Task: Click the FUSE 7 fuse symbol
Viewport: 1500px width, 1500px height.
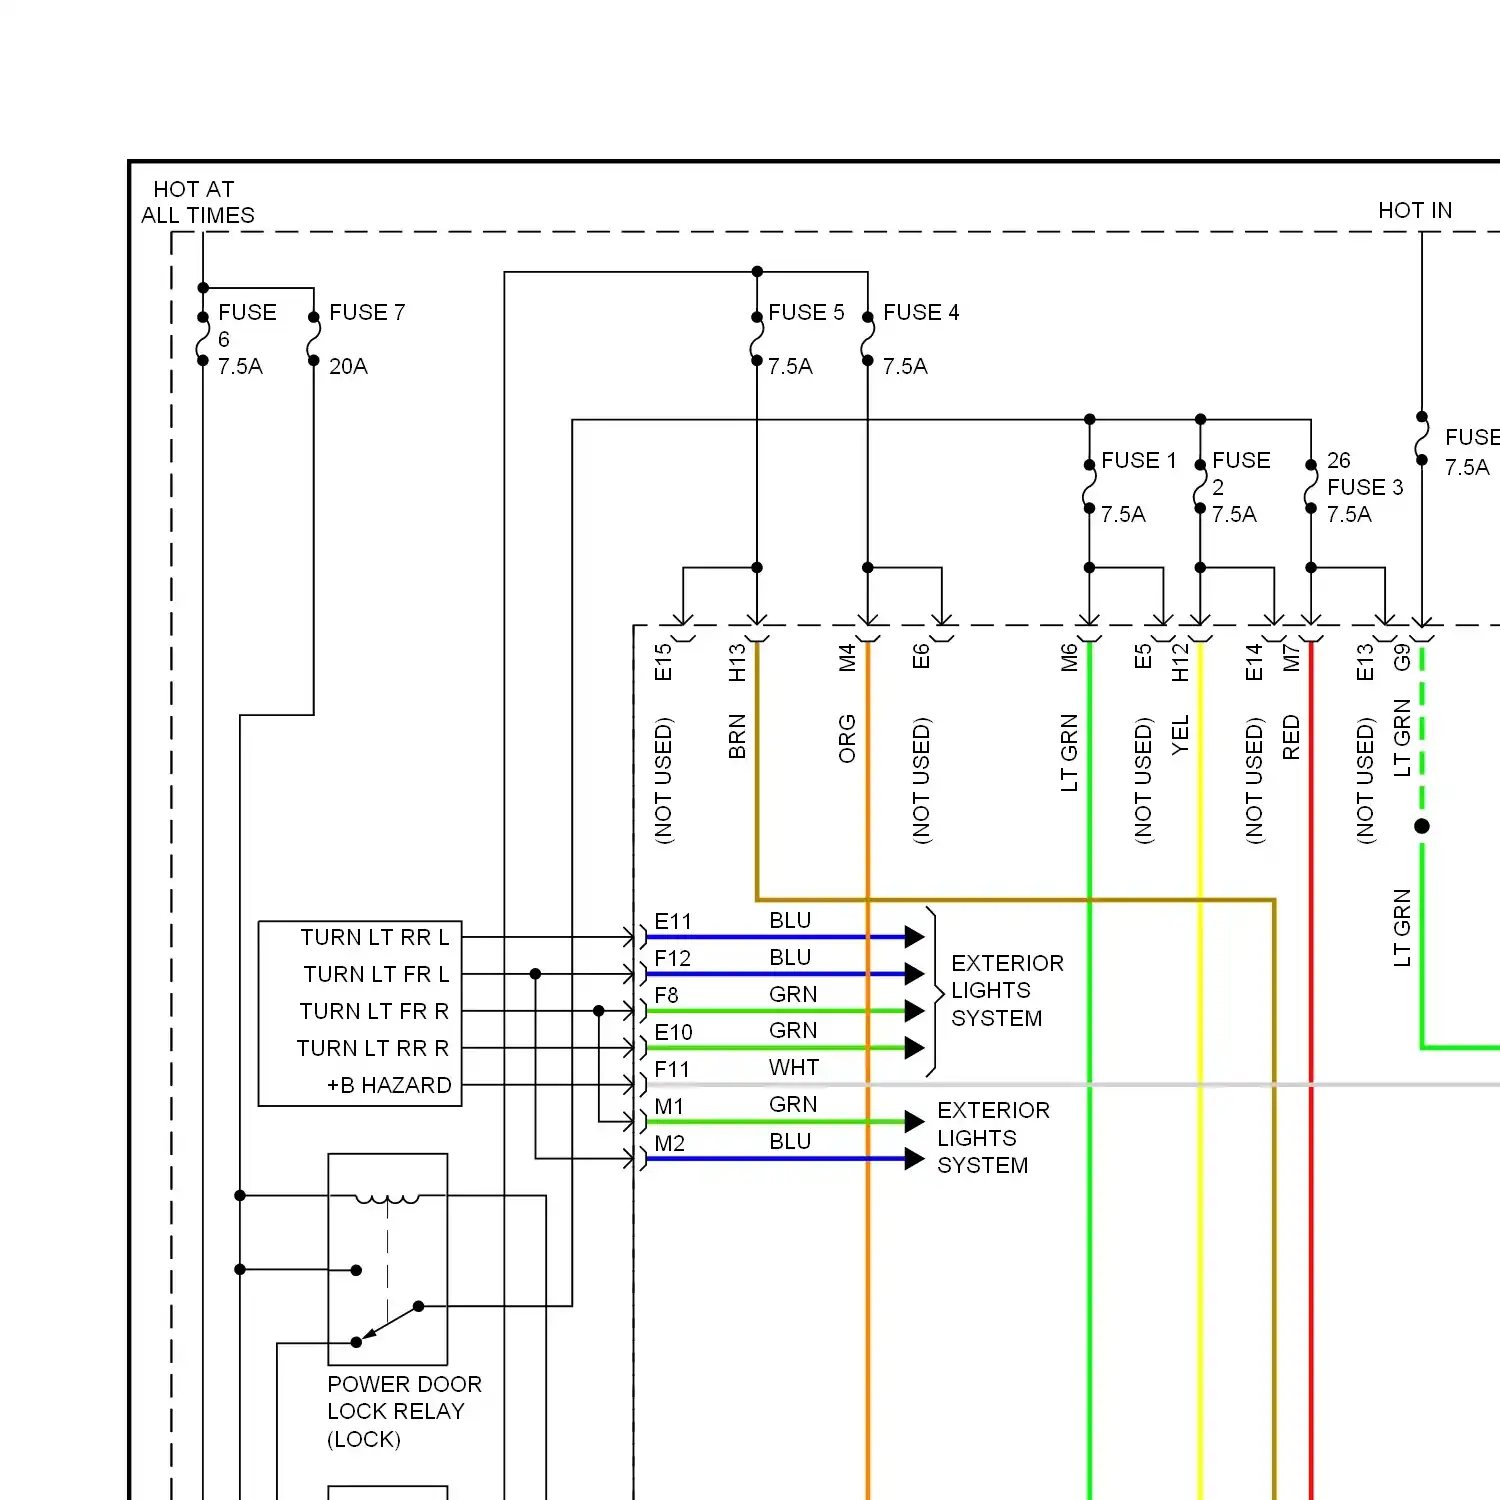Action: point(314,339)
